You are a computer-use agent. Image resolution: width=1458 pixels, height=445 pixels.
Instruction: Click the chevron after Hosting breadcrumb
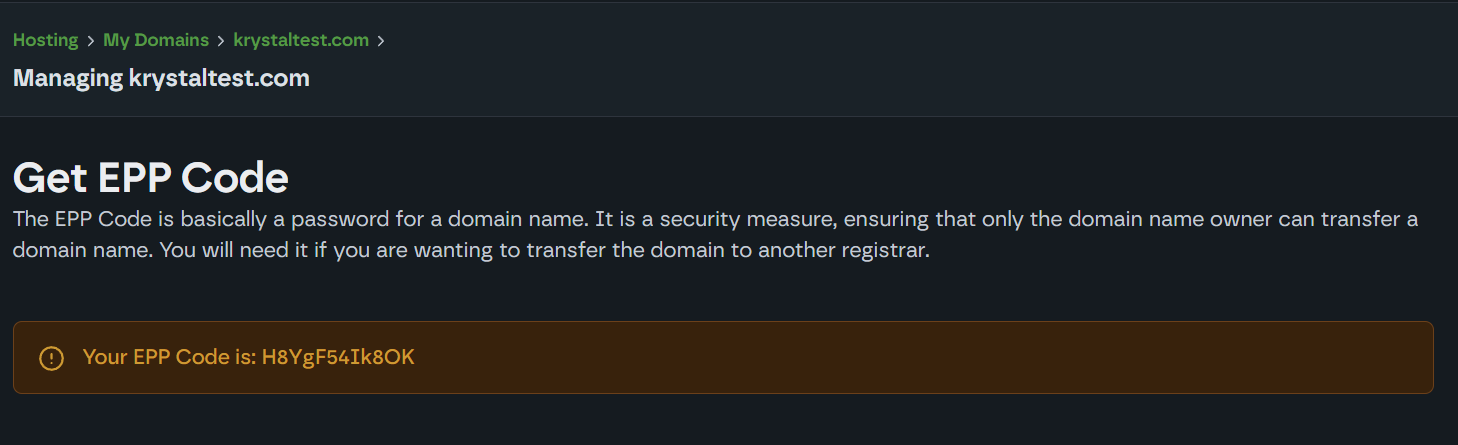(91, 41)
